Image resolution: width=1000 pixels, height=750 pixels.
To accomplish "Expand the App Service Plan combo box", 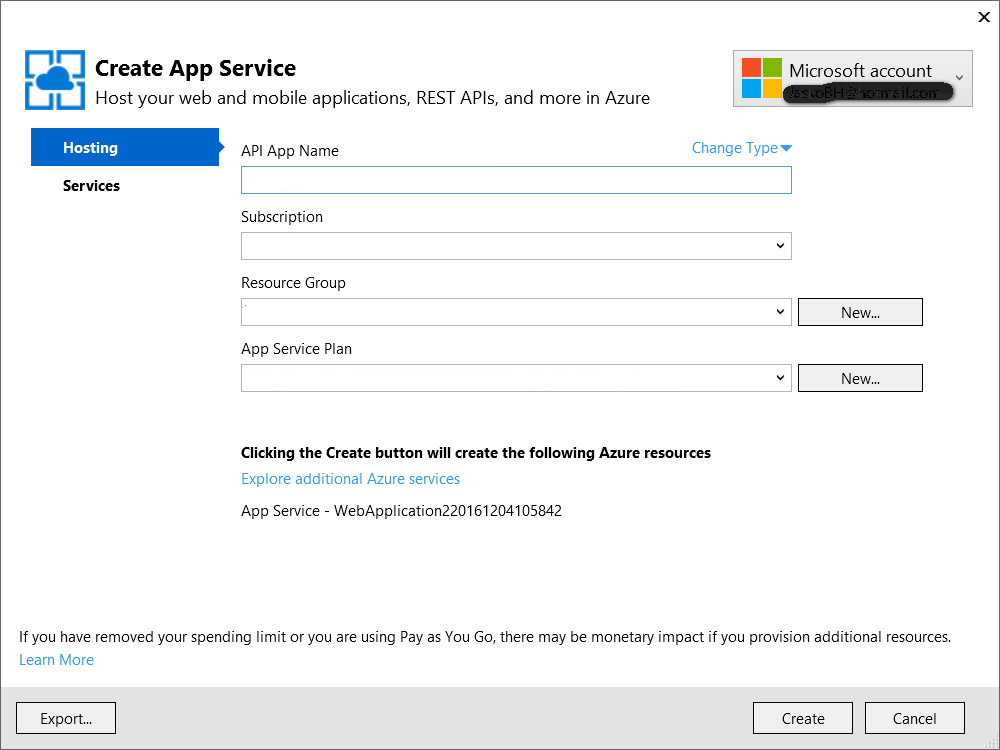I will click(x=516, y=378).
